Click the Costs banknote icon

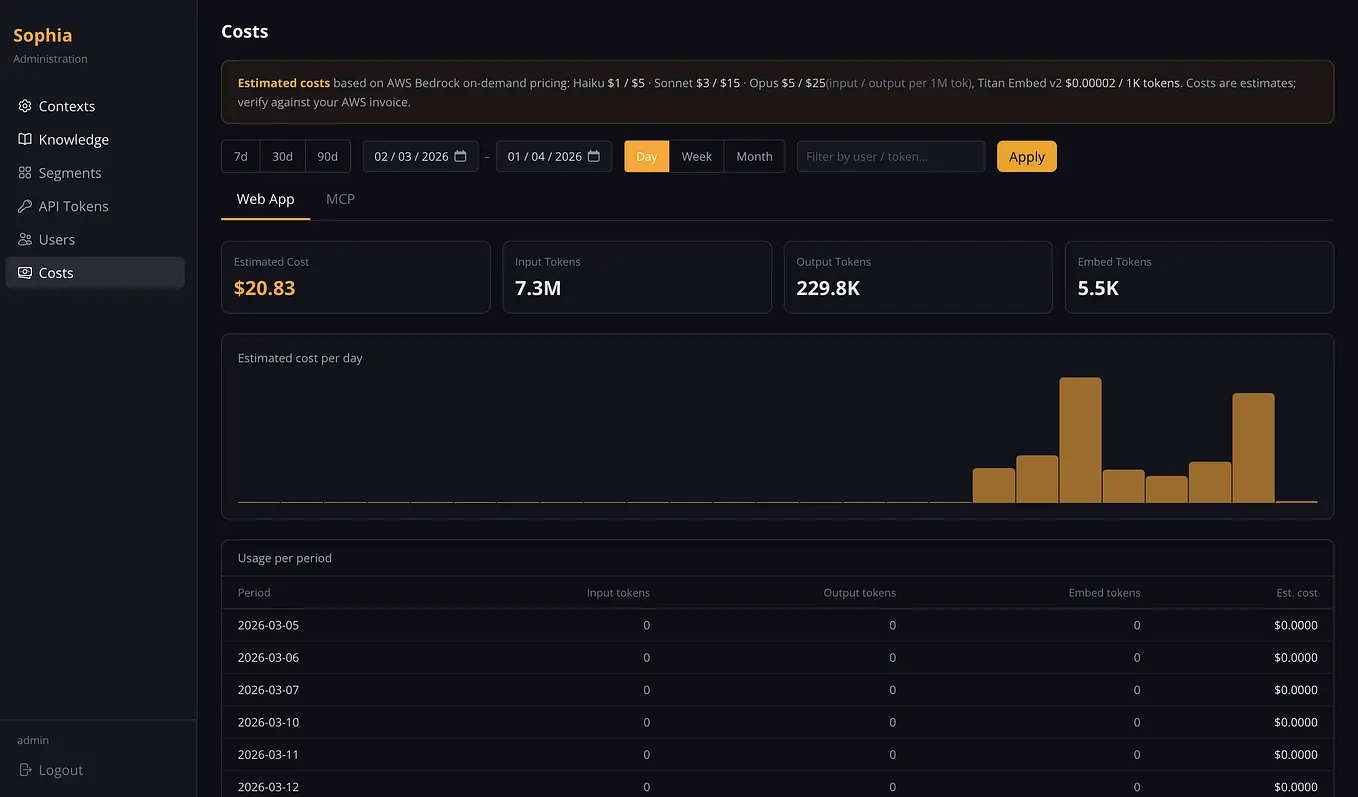(x=25, y=273)
